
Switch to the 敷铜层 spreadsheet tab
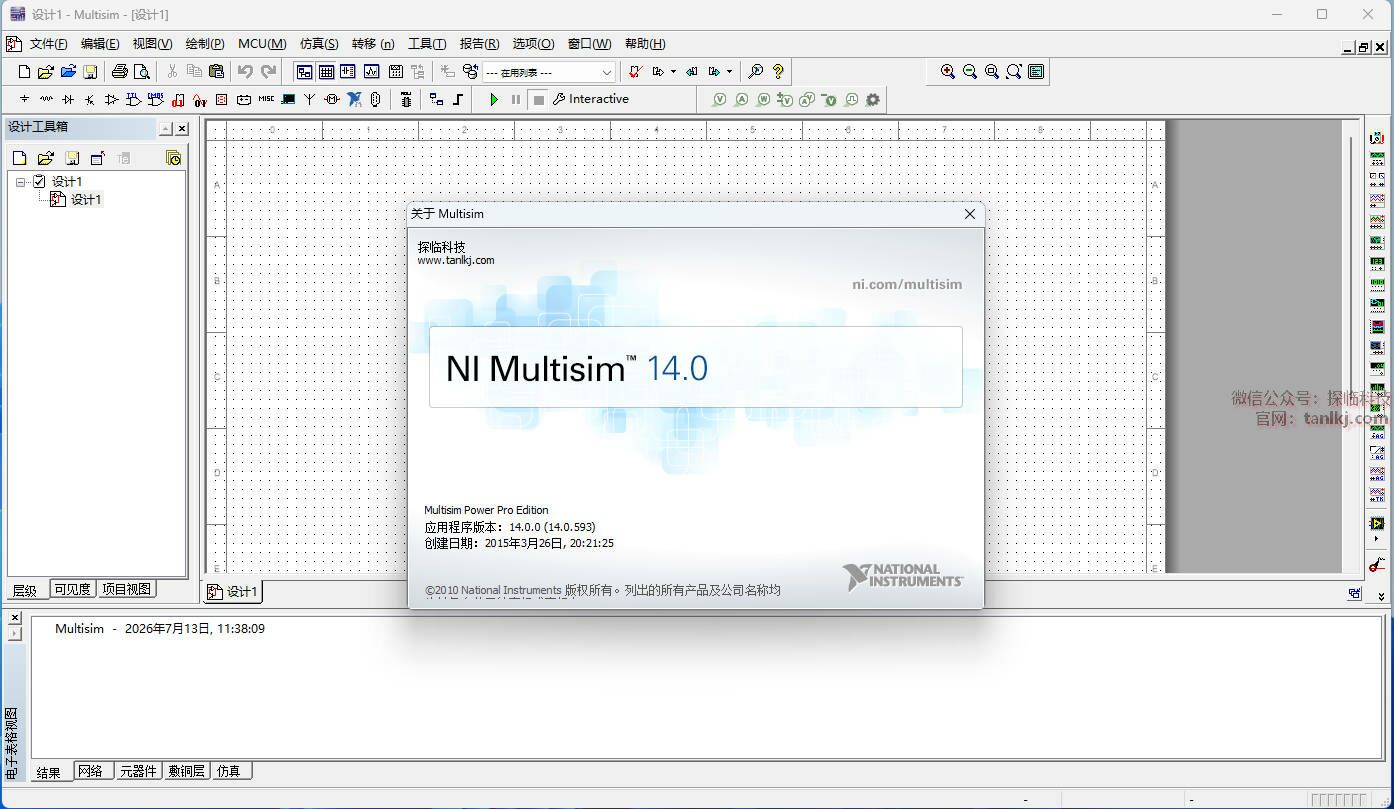click(187, 771)
